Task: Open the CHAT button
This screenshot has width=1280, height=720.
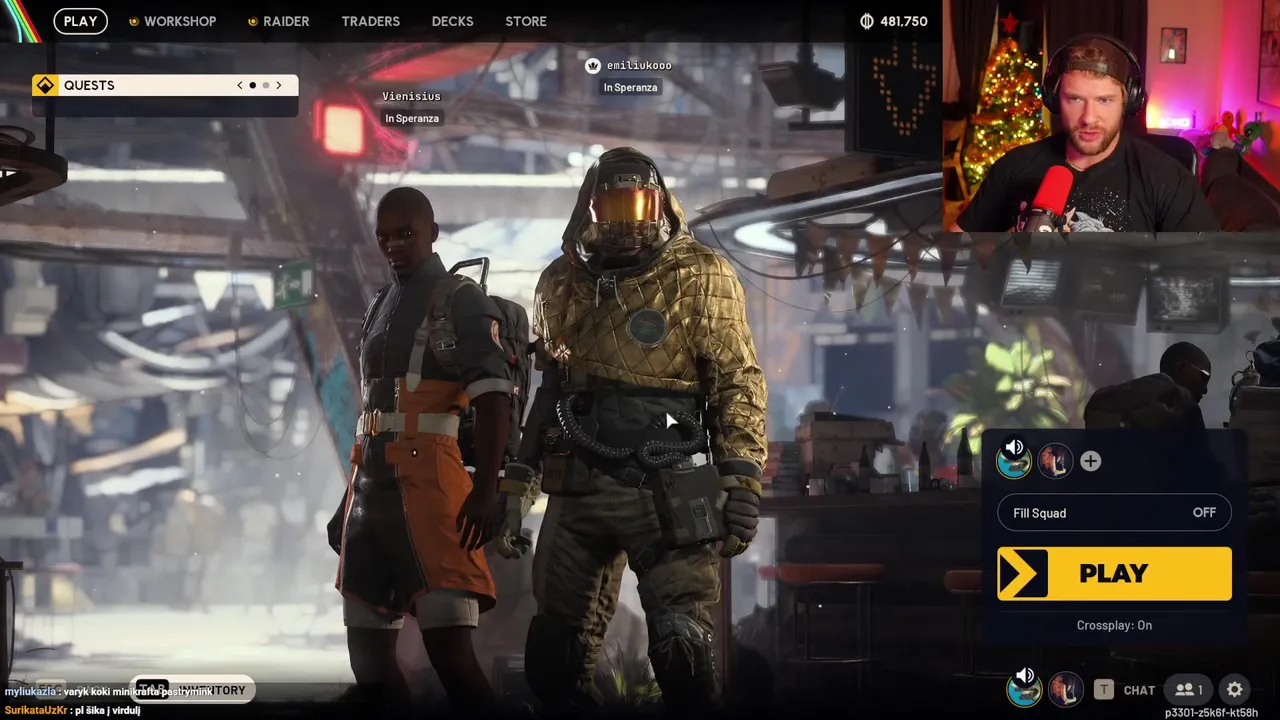Action: pyautogui.click(x=1139, y=690)
